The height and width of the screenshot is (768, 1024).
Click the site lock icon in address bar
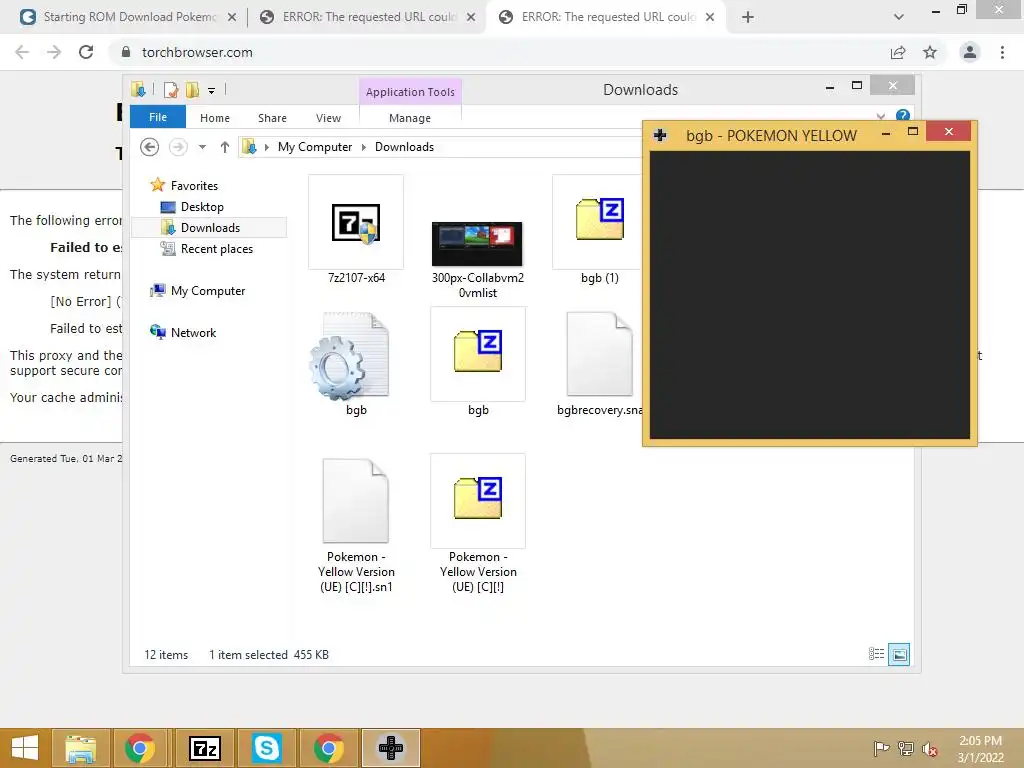(x=126, y=52)
